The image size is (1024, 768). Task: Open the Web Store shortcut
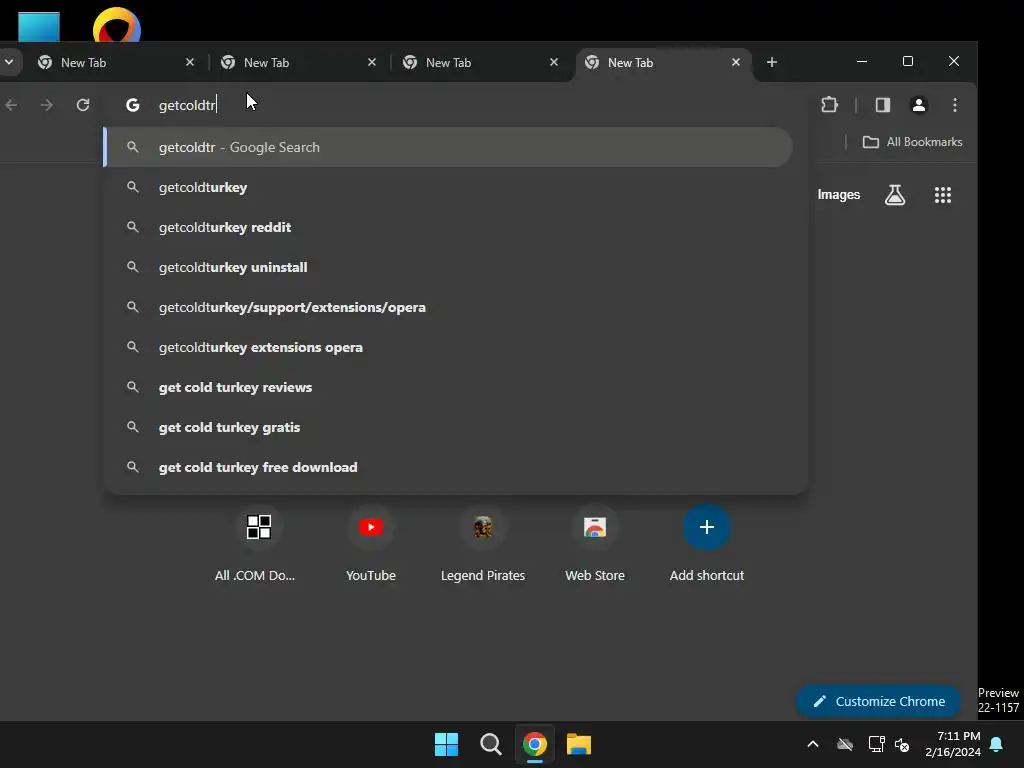pyautogui.click(x=595, y=543)
